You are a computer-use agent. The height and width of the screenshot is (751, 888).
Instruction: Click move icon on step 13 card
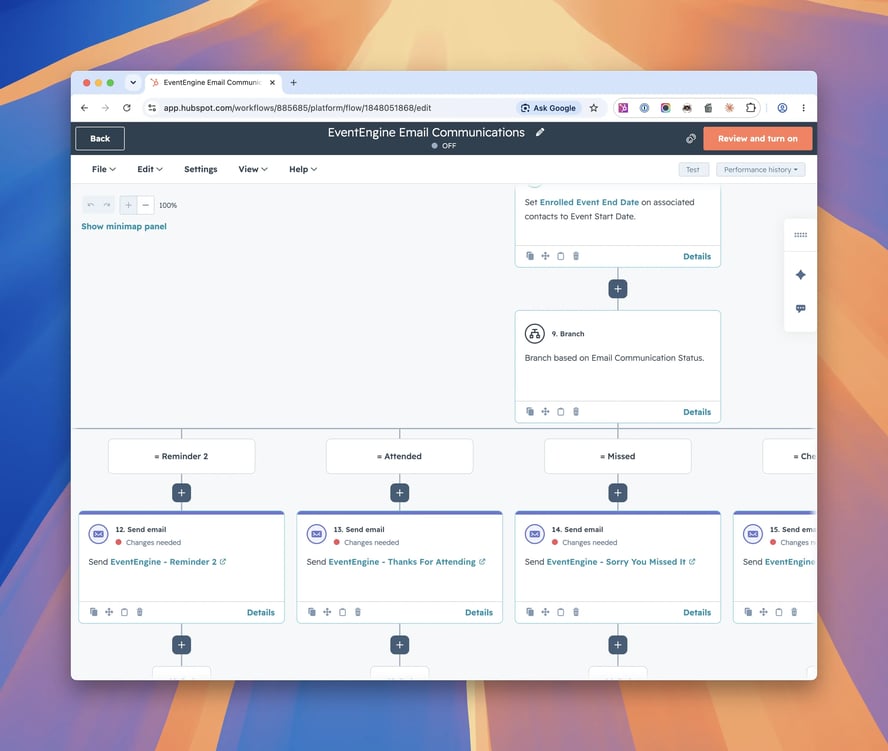point(327,612)
